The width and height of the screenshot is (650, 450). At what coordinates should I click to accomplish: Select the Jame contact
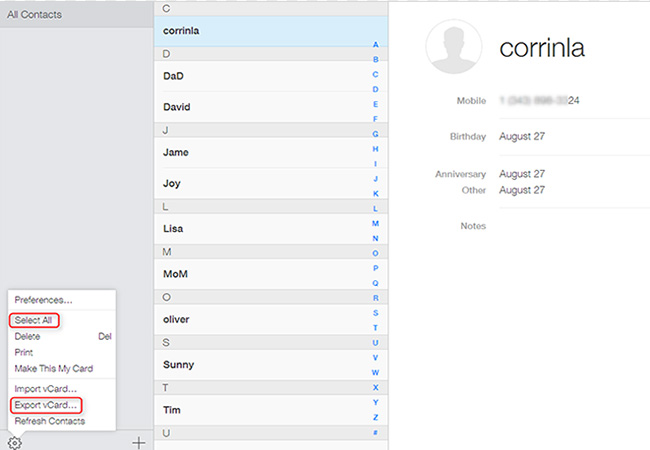point(271,152)
